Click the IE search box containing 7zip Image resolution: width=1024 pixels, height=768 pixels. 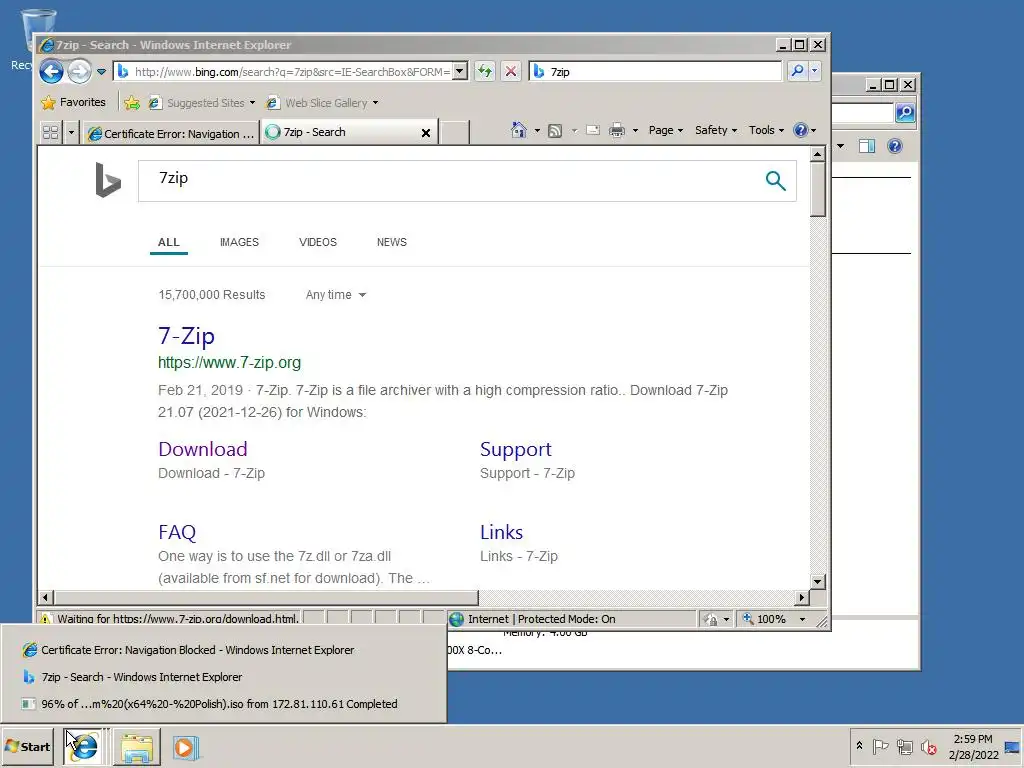pos(655,71)
